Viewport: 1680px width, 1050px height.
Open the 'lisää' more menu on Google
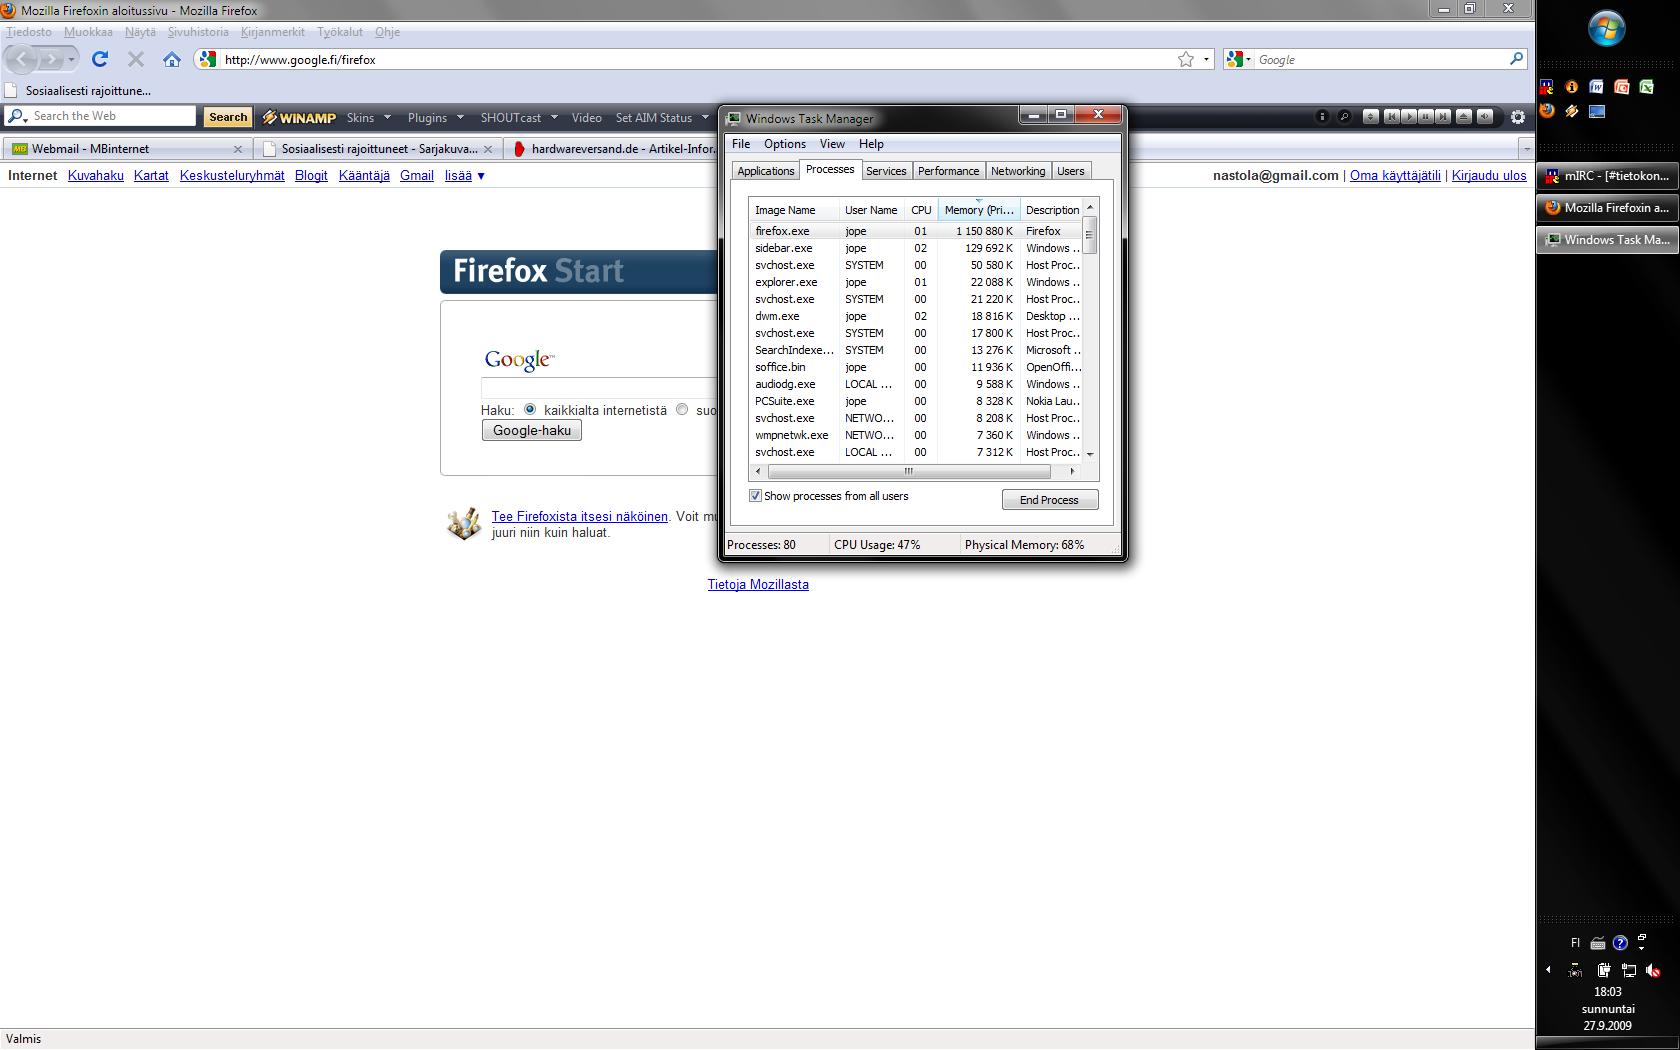(465, 176)
